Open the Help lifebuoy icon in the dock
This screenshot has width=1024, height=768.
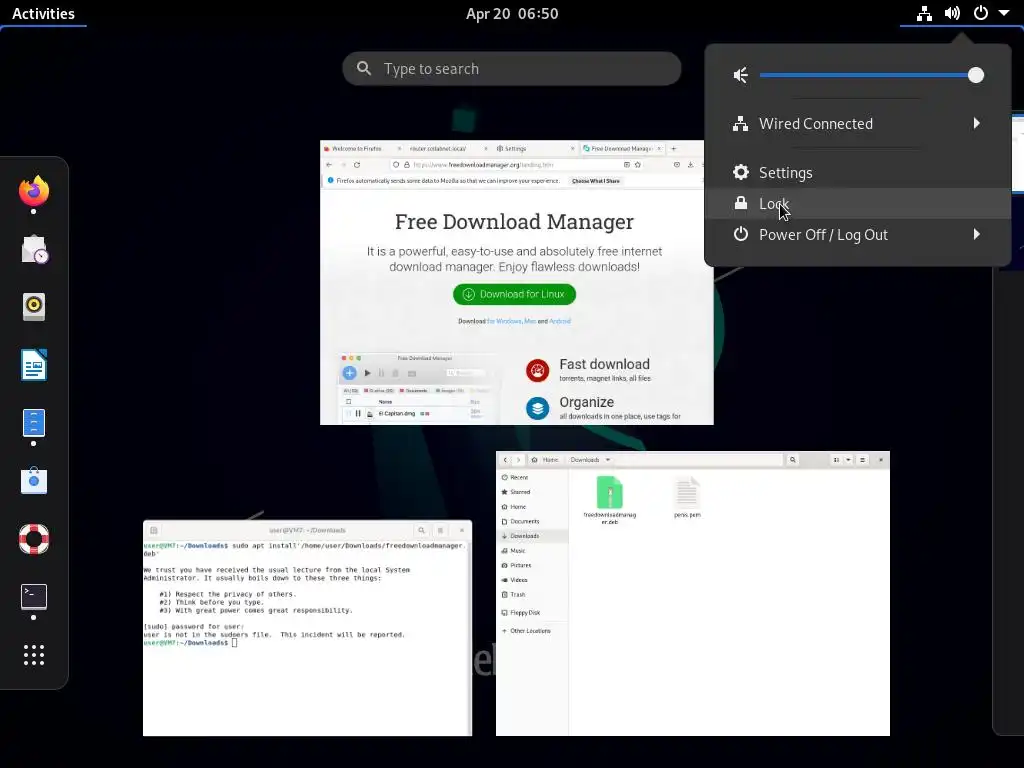(34, 539)
